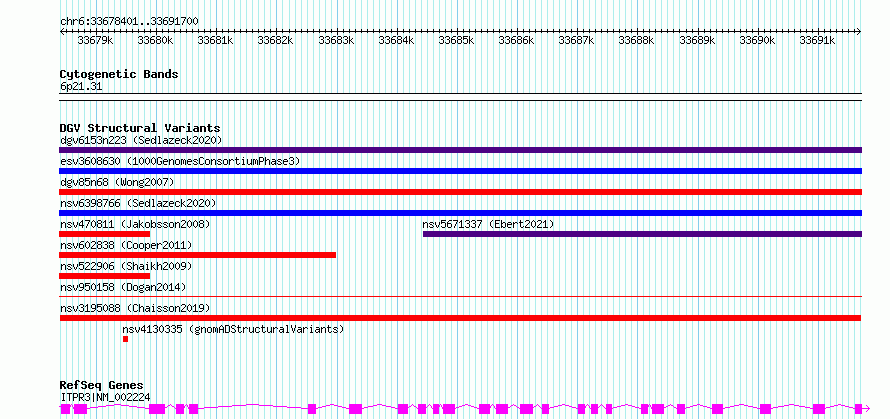Click the red nsv3195088 variant bar
Image resolution: width=890 pixels, height=419 pixels.
click(460, 318)
